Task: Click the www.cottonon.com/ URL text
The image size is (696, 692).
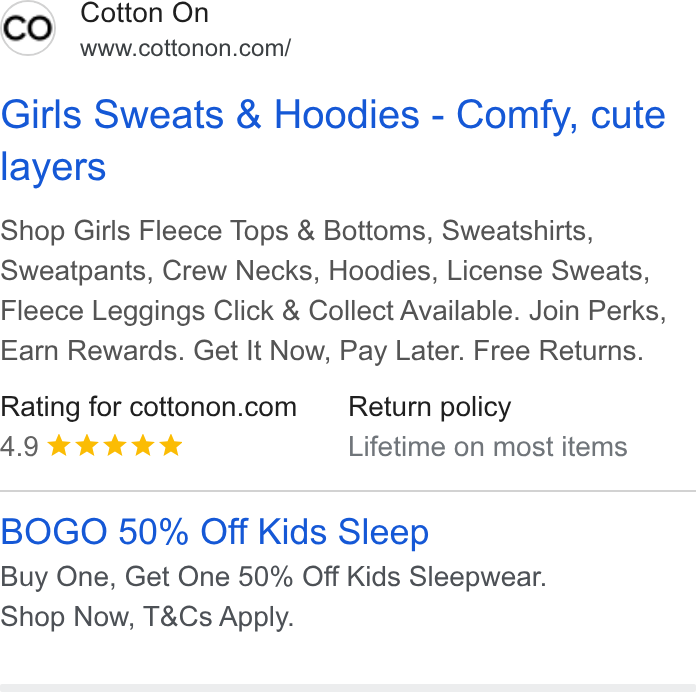Action: point(186,48)
